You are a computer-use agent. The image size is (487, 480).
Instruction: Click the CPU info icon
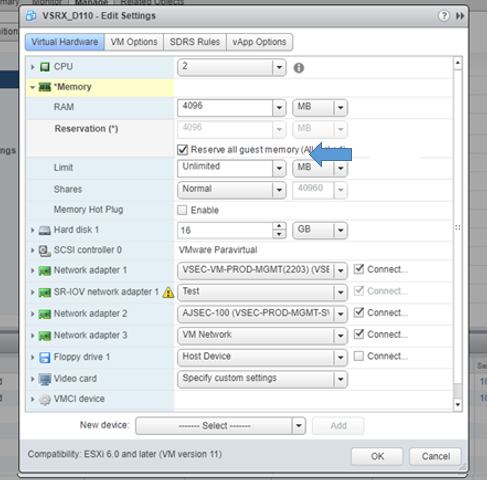point(299,68)
